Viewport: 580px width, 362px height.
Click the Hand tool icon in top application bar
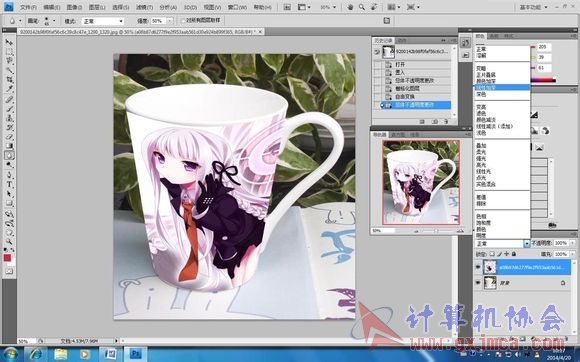point(350,7)
